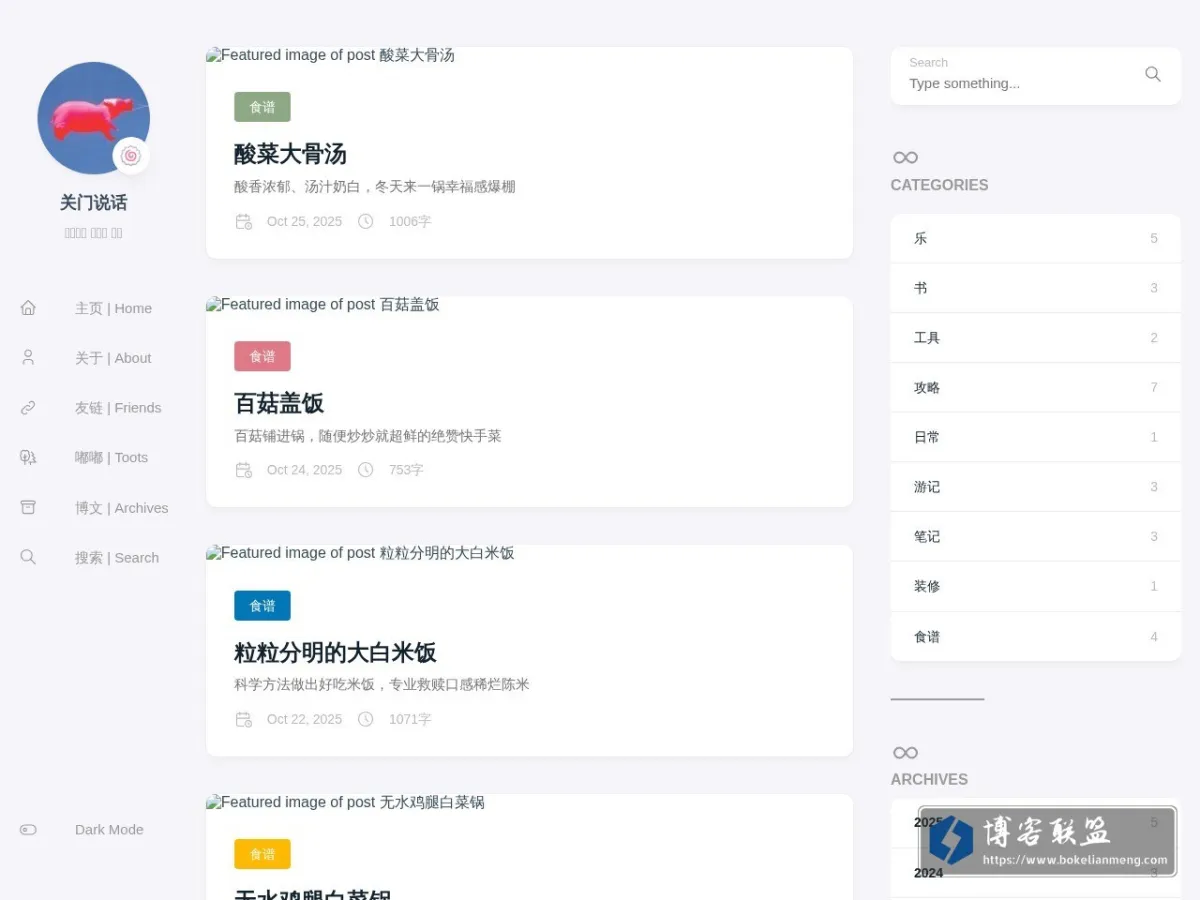Click description 百菇铺进锅，随便炒炒就超鲜的绝赞快手菜
The image size is (1200, 900).
pyautogui.click(x=368, y=436)
